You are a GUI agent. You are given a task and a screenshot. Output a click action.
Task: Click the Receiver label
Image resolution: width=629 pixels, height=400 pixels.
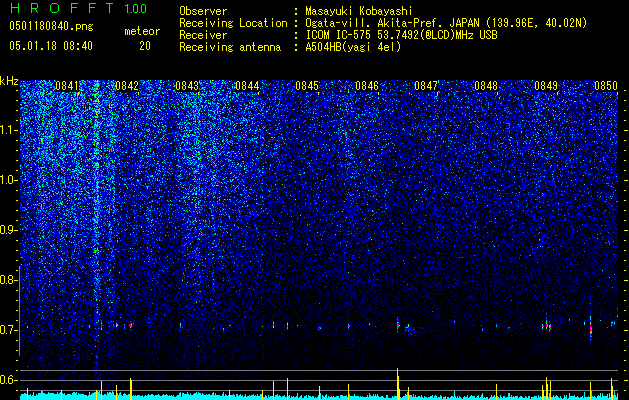pos(203,35)
